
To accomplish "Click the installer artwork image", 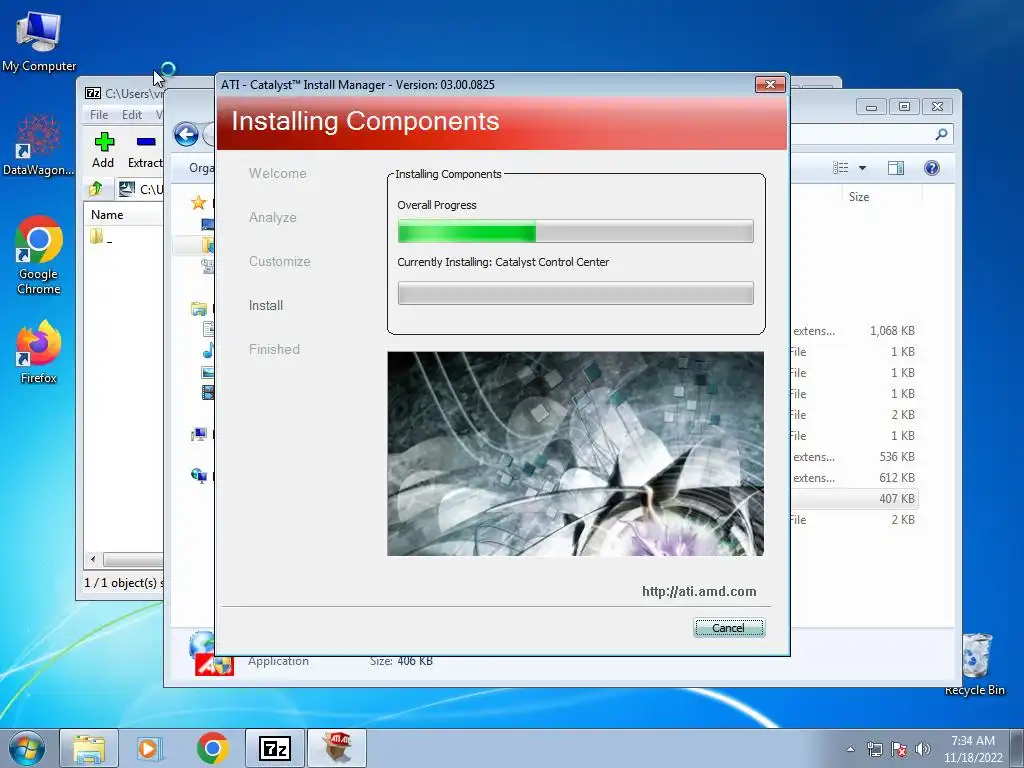I will (x=575, y=454).
